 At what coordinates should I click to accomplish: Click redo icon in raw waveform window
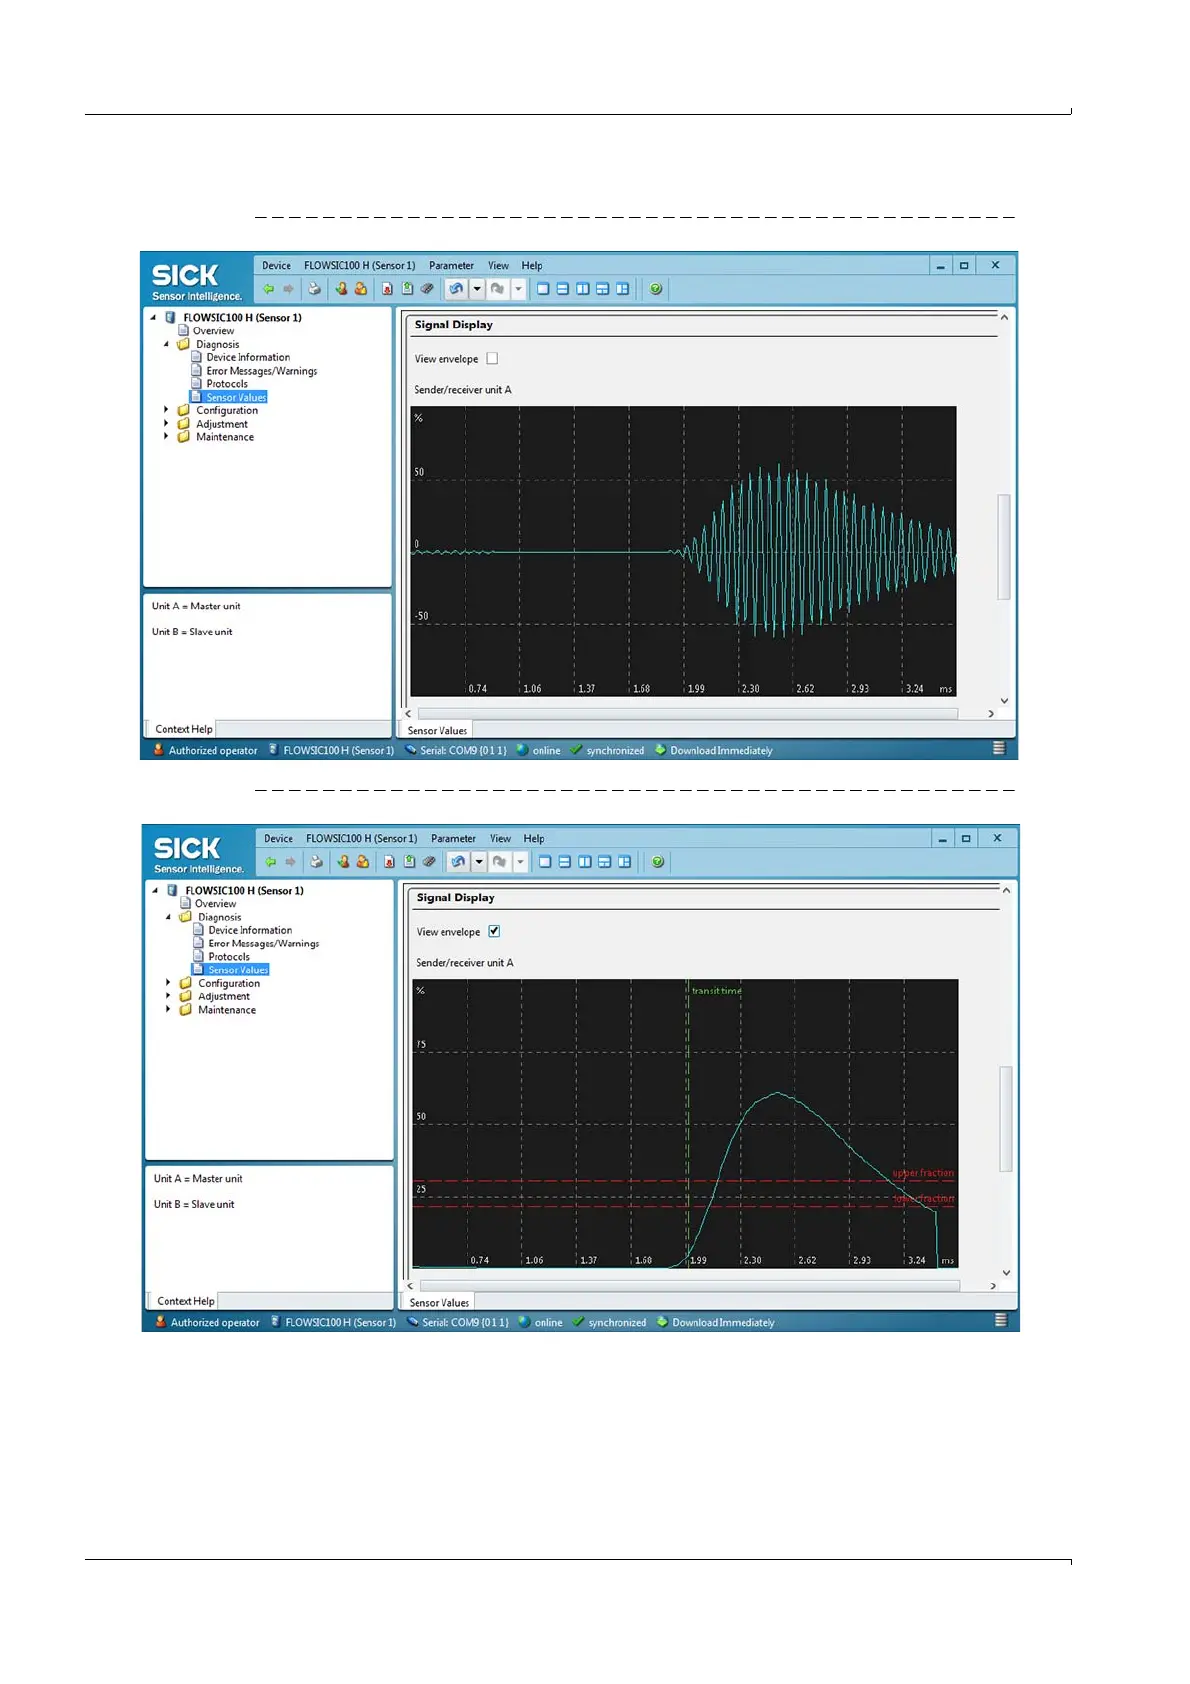coord(497,289)
